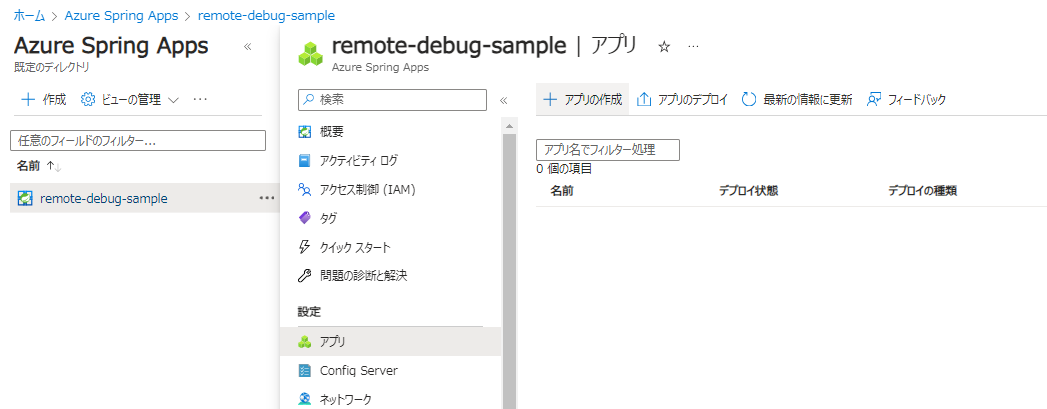This screenshot has height=409, width=1047.
Task: Click the デプロイの種類 column header
Action: [923, 191]
